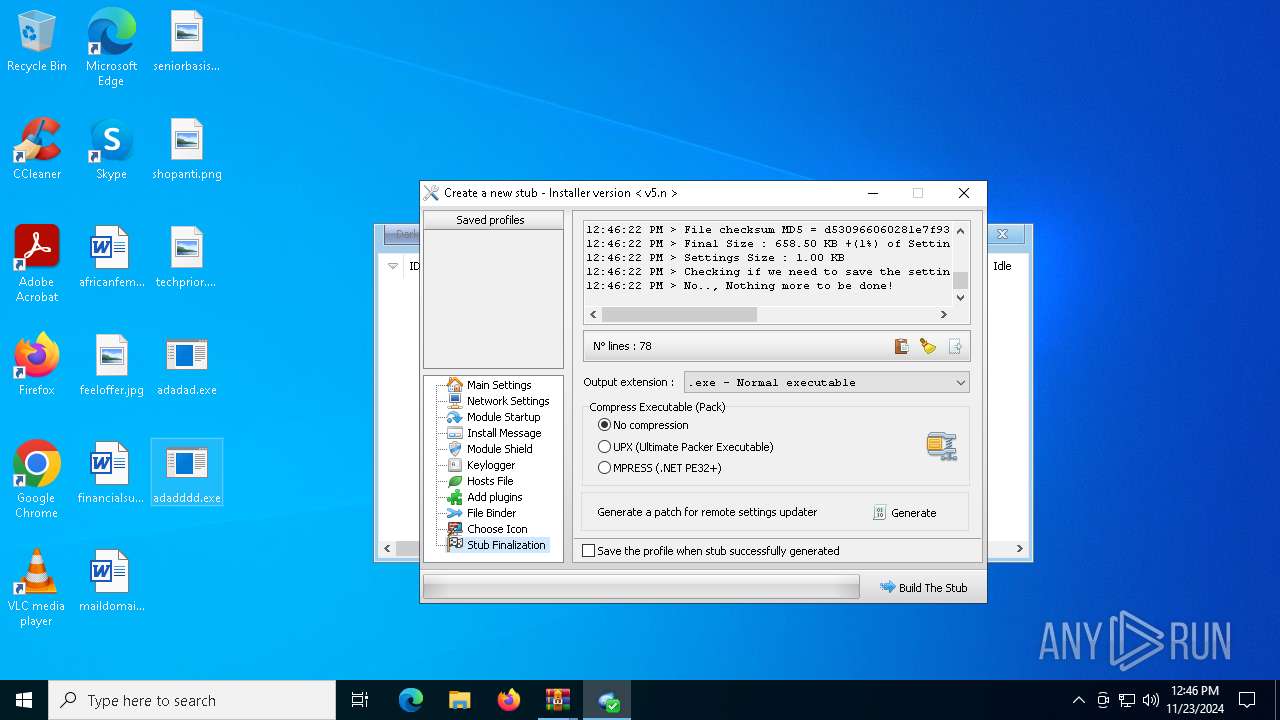Select seniorbasis image file on desktop
Viewport: 1280px width, 720px height.
(x=187, y=42)
